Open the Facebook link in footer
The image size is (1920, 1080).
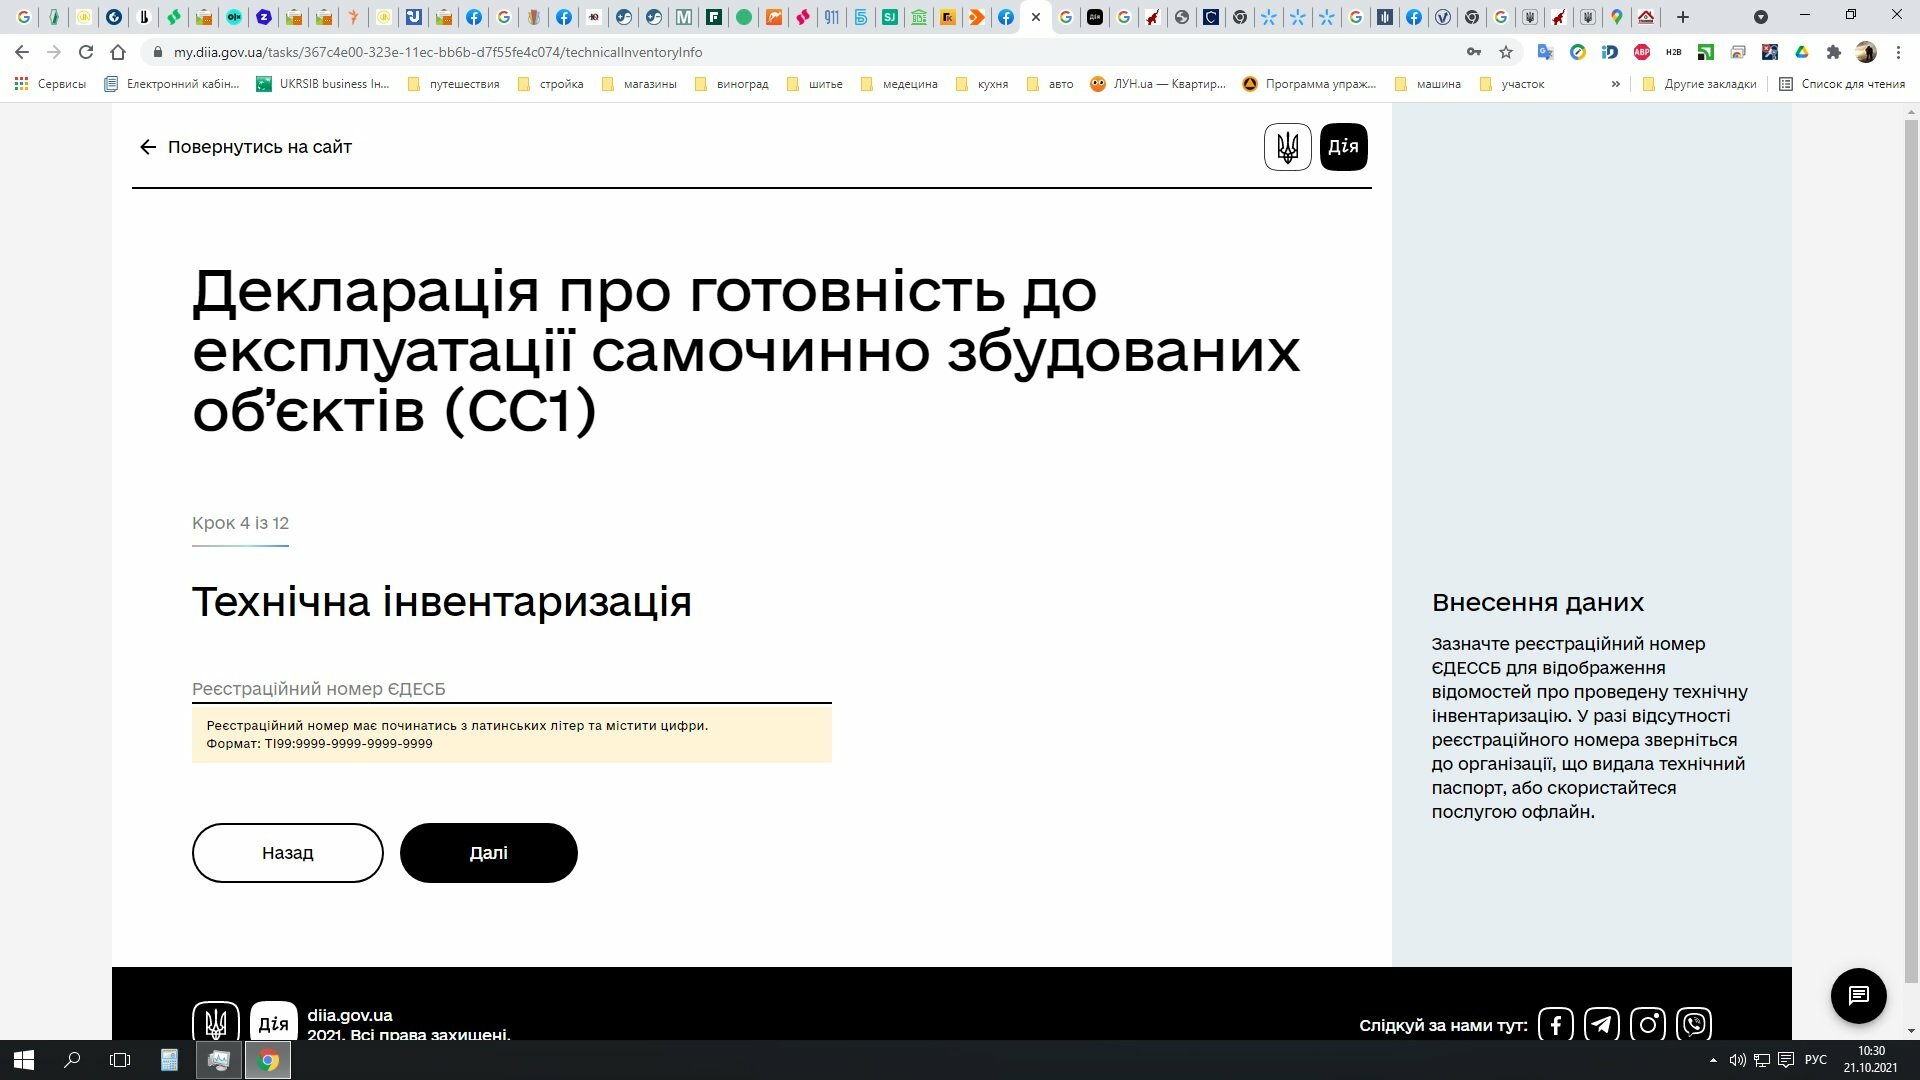(x=1555, y=1024)
